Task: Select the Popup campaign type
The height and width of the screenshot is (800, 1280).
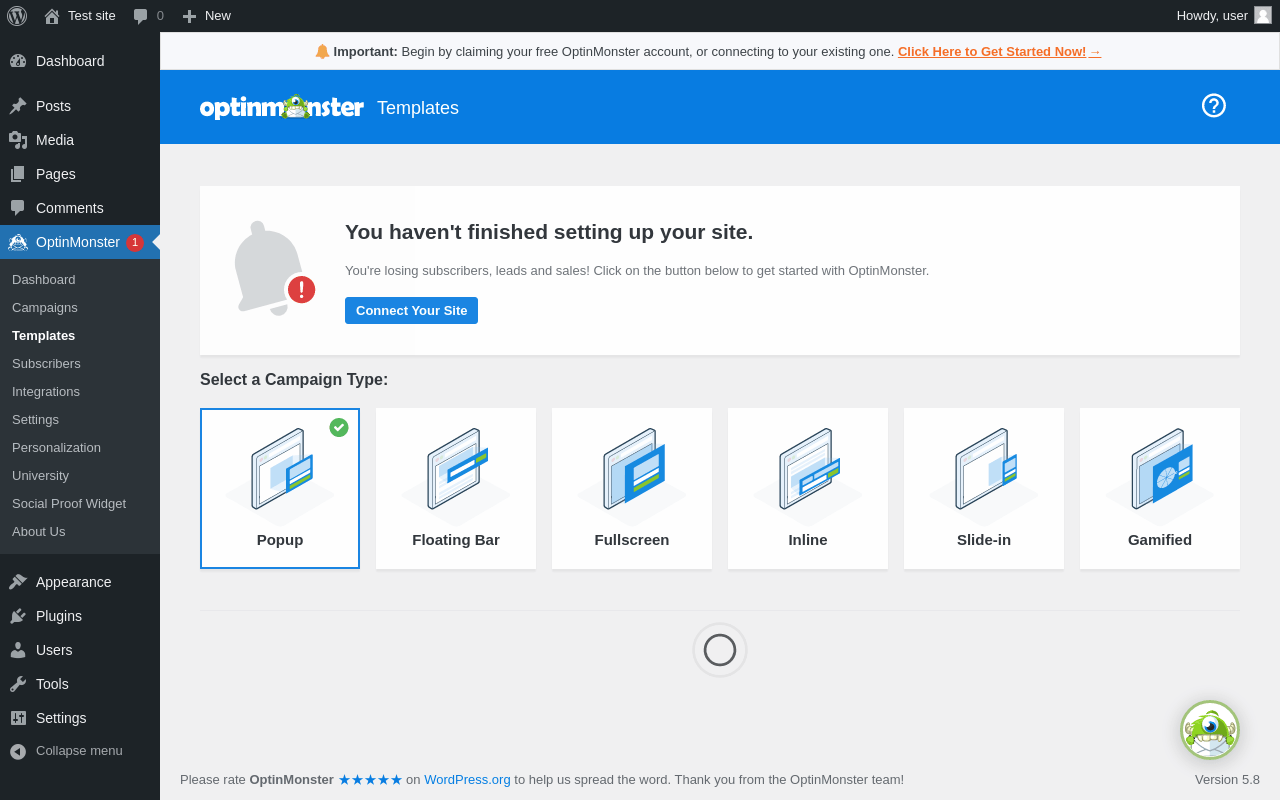Action: [280, 488]
